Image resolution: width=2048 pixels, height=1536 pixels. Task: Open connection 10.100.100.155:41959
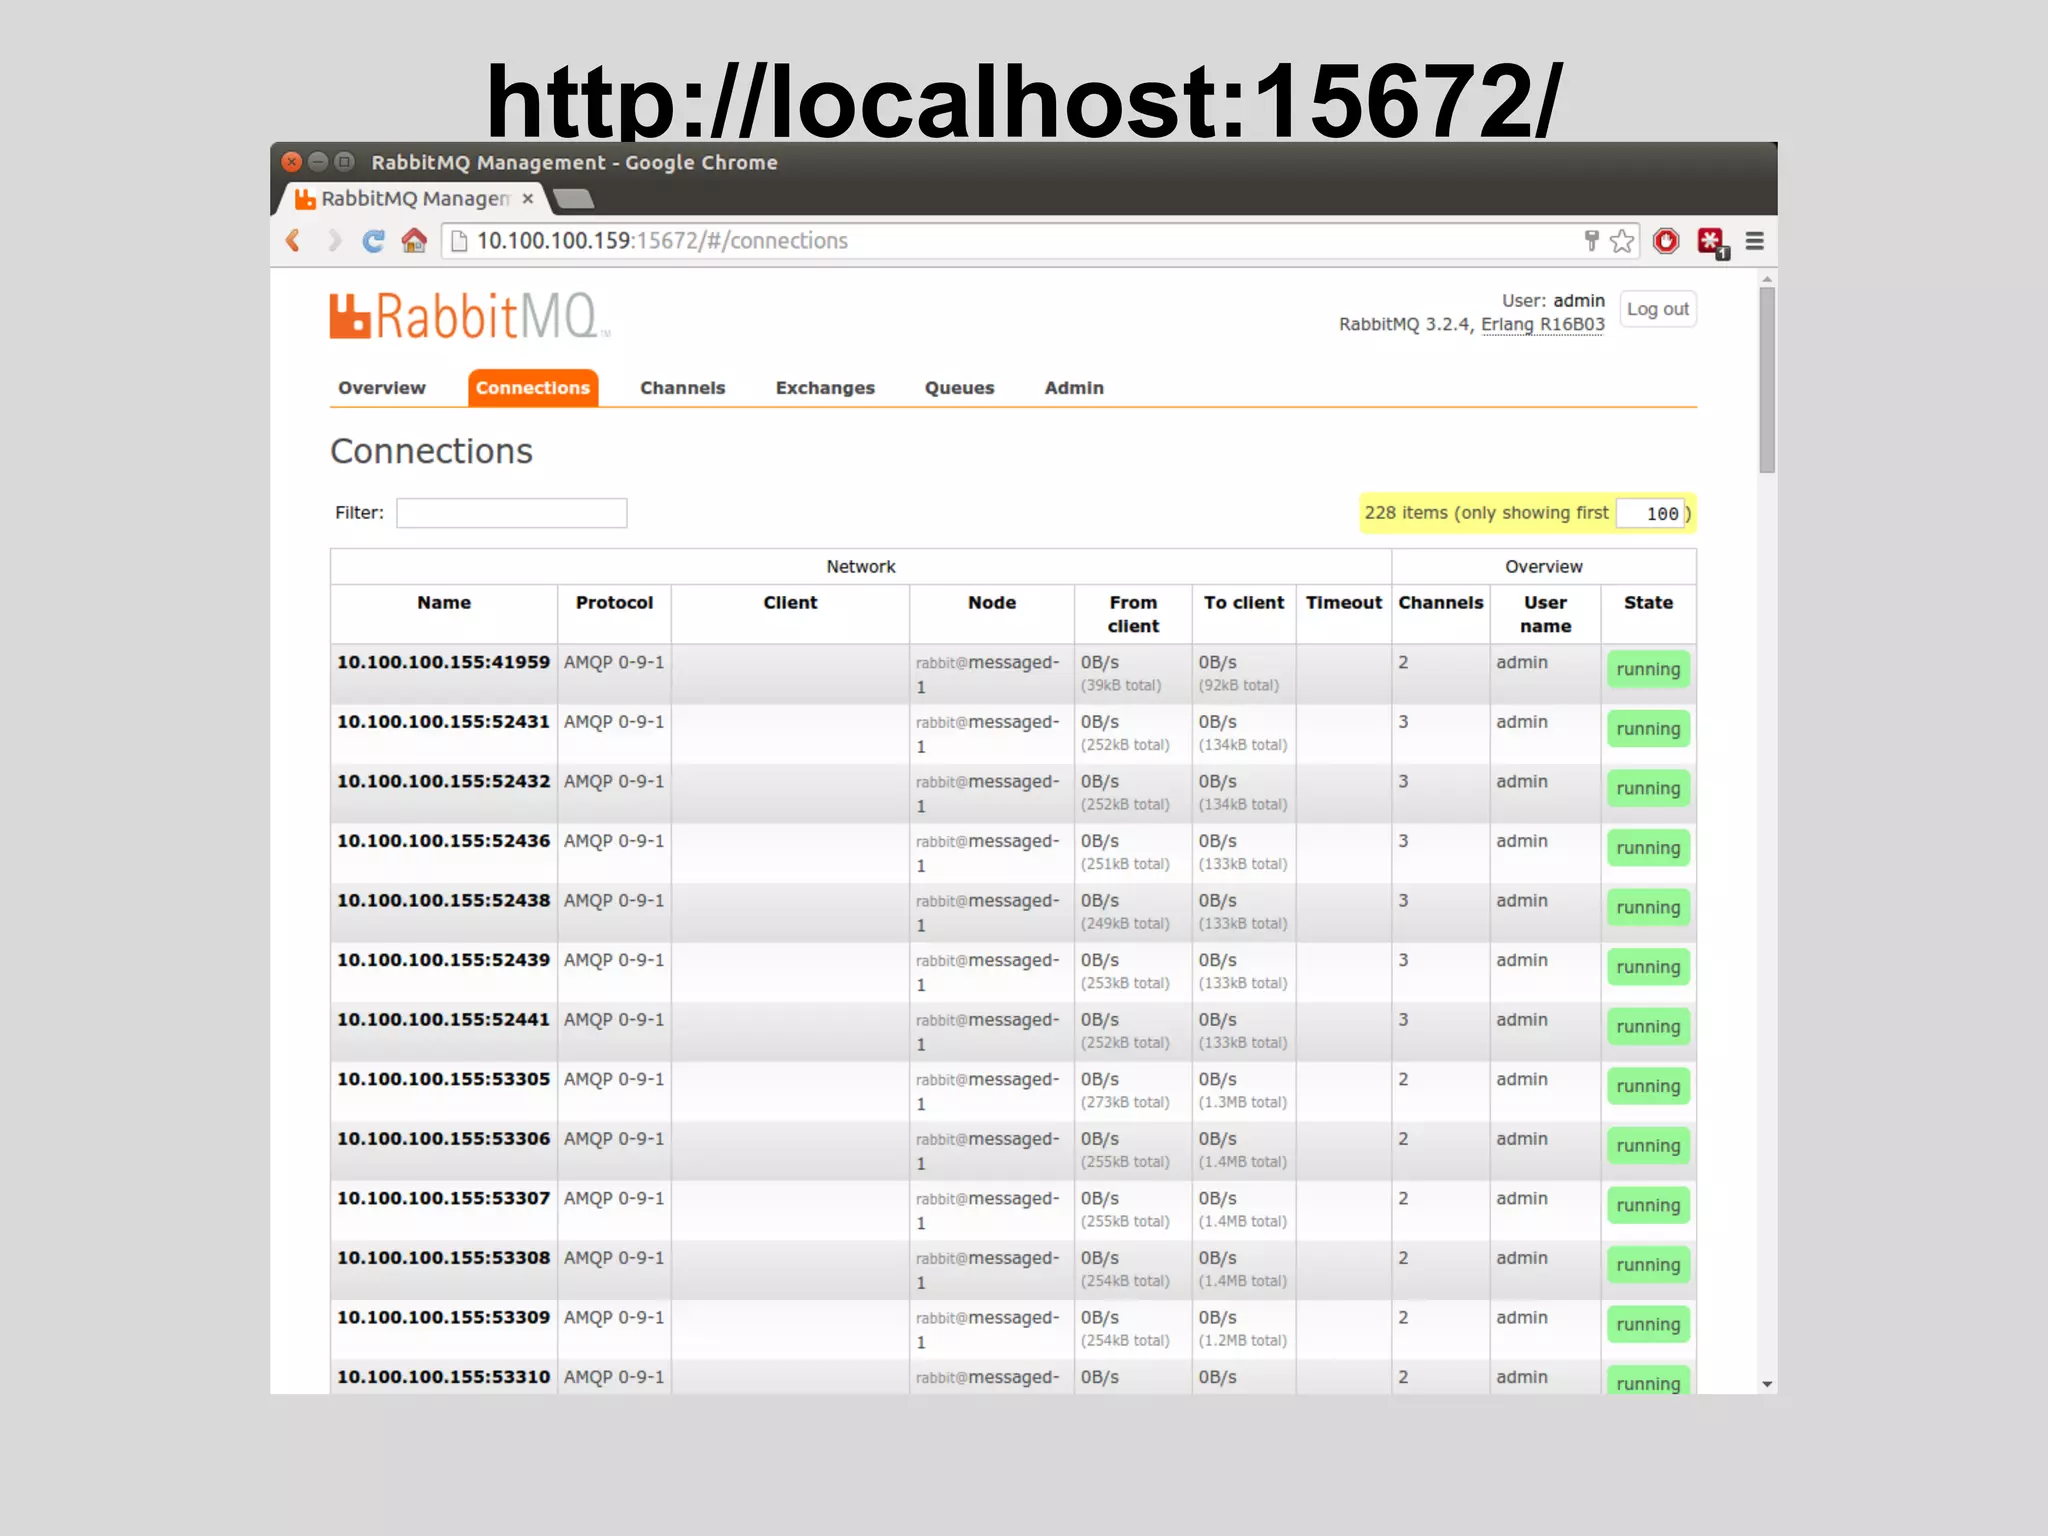[443, 662]
